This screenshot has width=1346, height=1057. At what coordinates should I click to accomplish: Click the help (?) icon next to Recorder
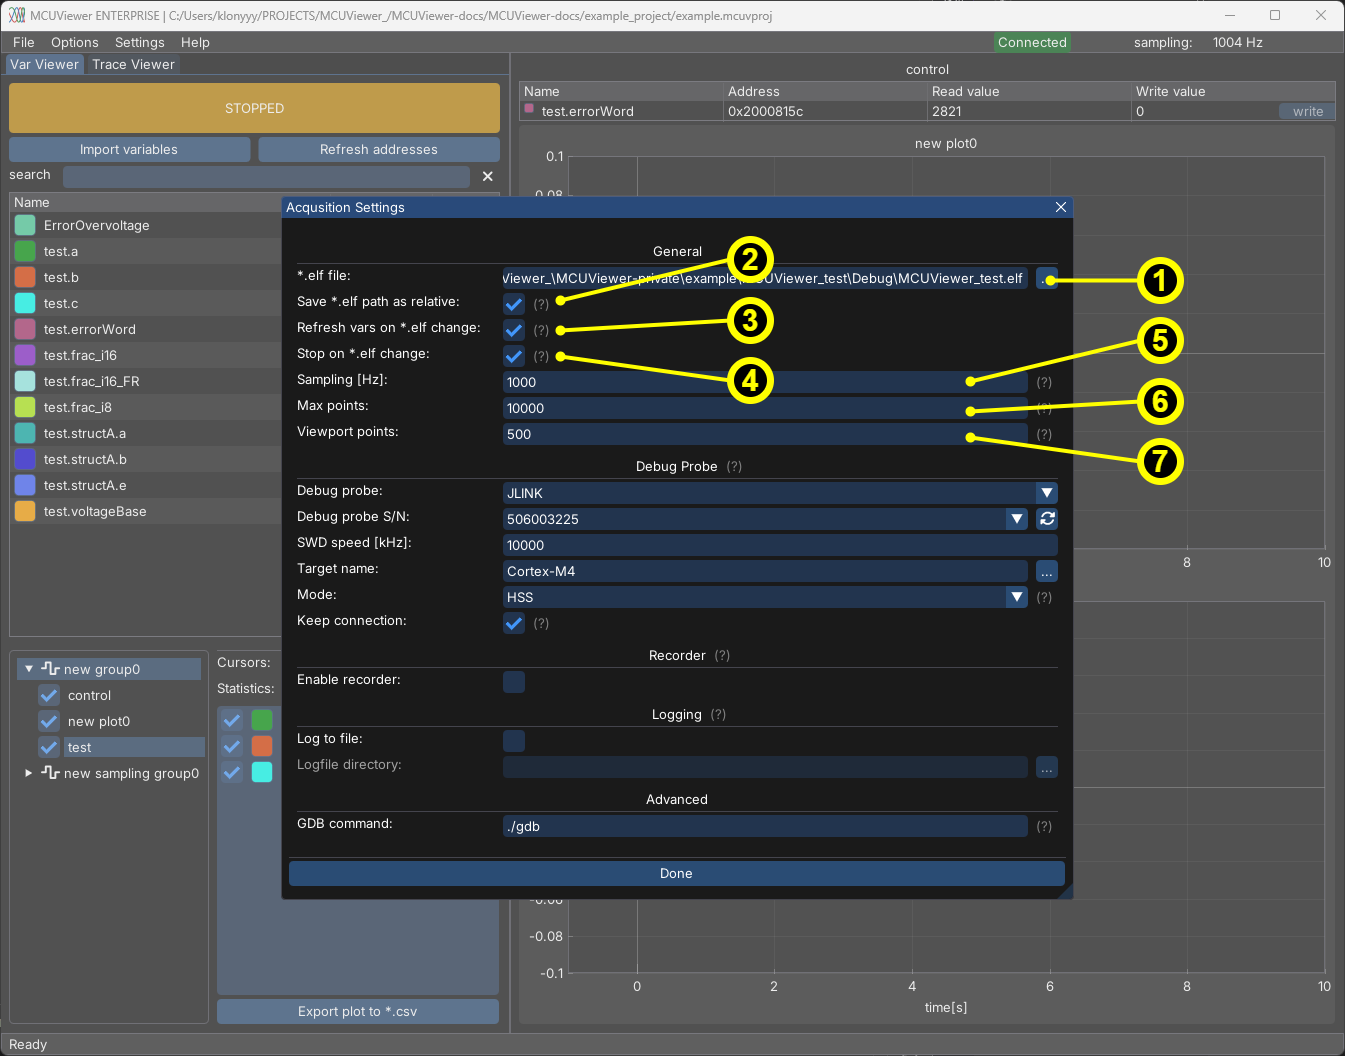[722, 656]
